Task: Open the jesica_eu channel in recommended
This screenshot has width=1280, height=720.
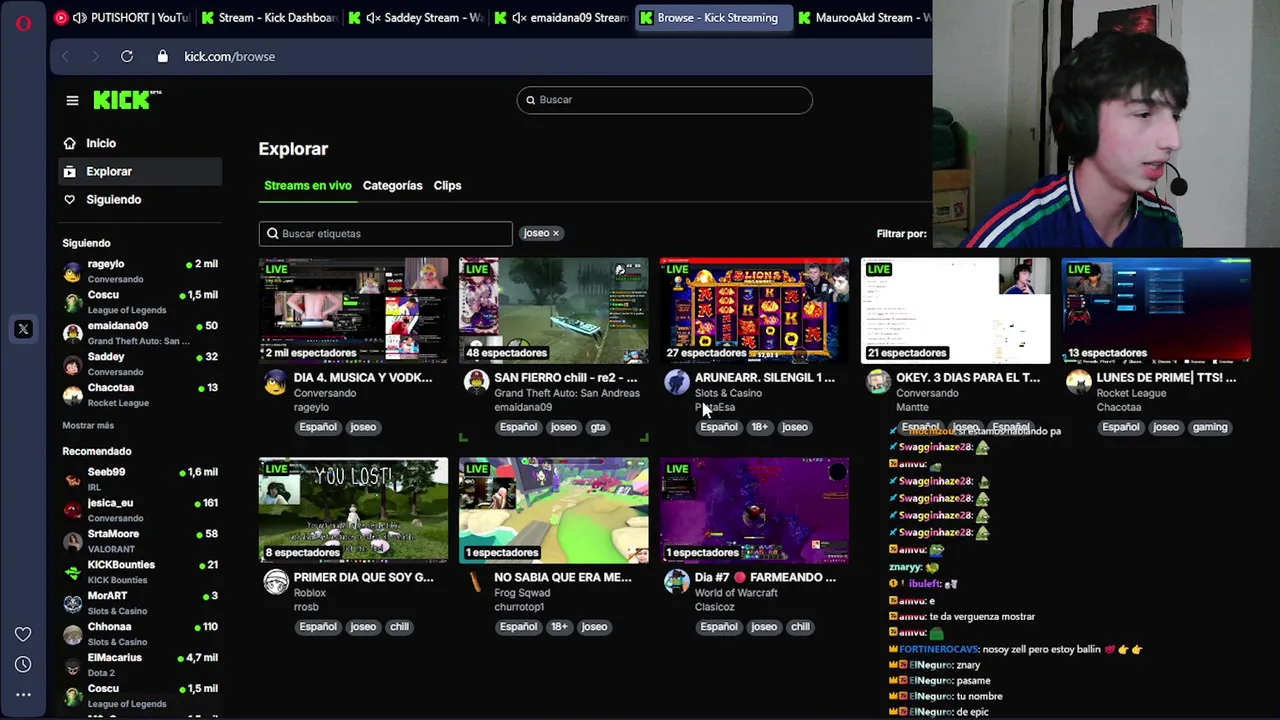Action: click(140, 510)
